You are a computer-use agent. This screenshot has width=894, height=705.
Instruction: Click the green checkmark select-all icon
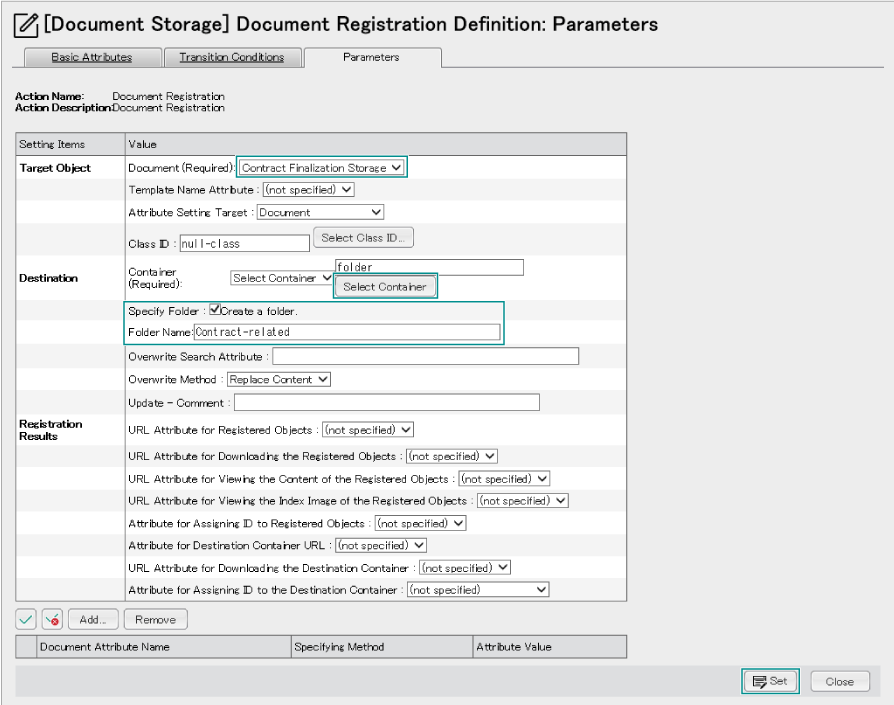[x=26, y=620]
